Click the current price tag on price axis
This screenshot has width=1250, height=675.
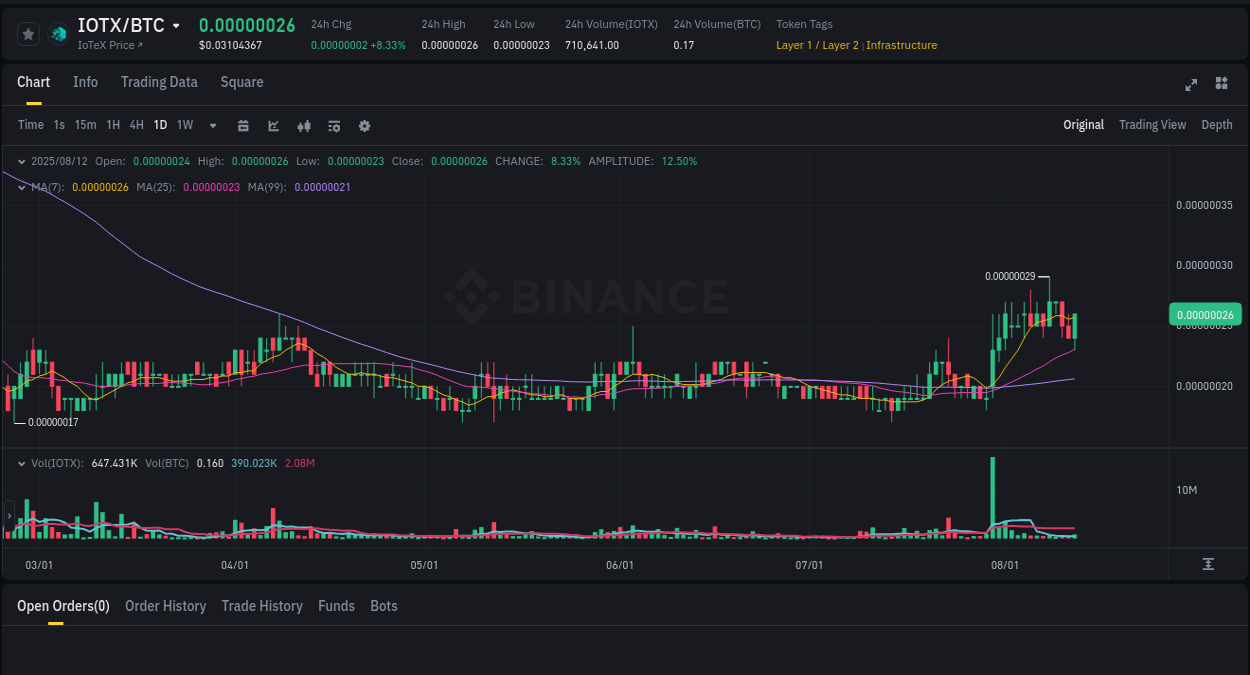[1204, 314]
